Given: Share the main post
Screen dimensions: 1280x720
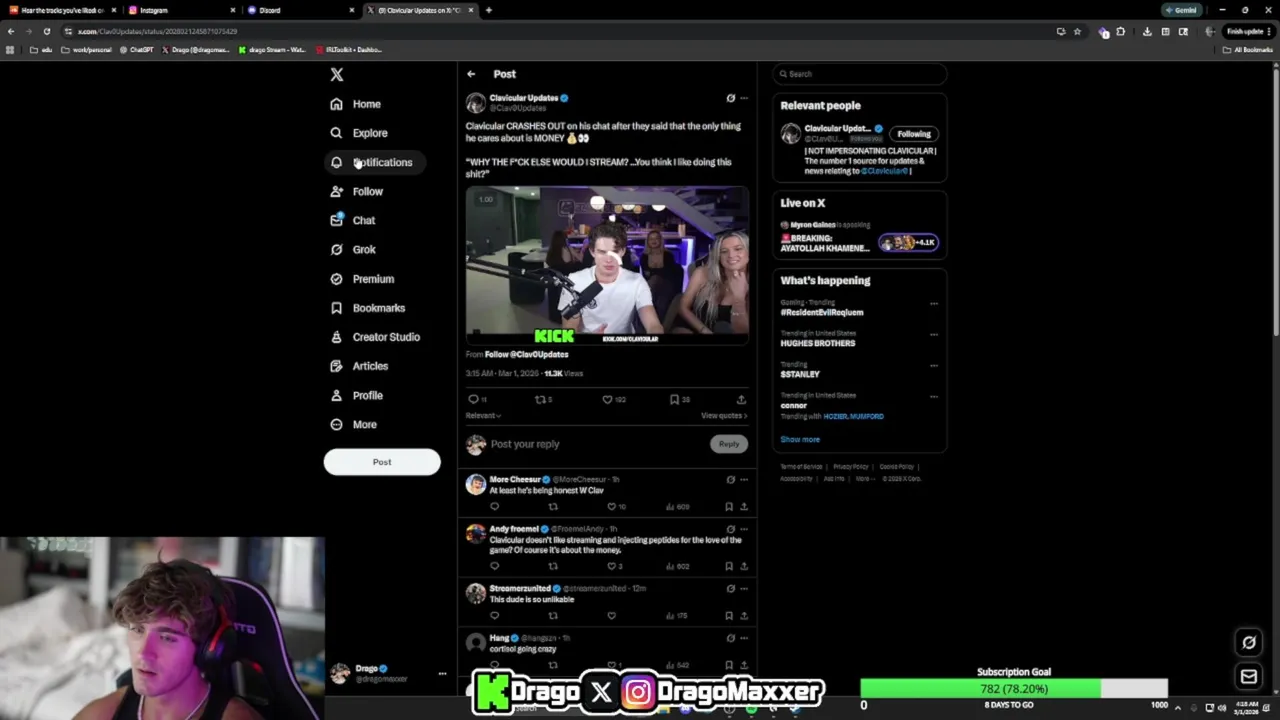Looking at the screenshot, I should pos(741,399).
